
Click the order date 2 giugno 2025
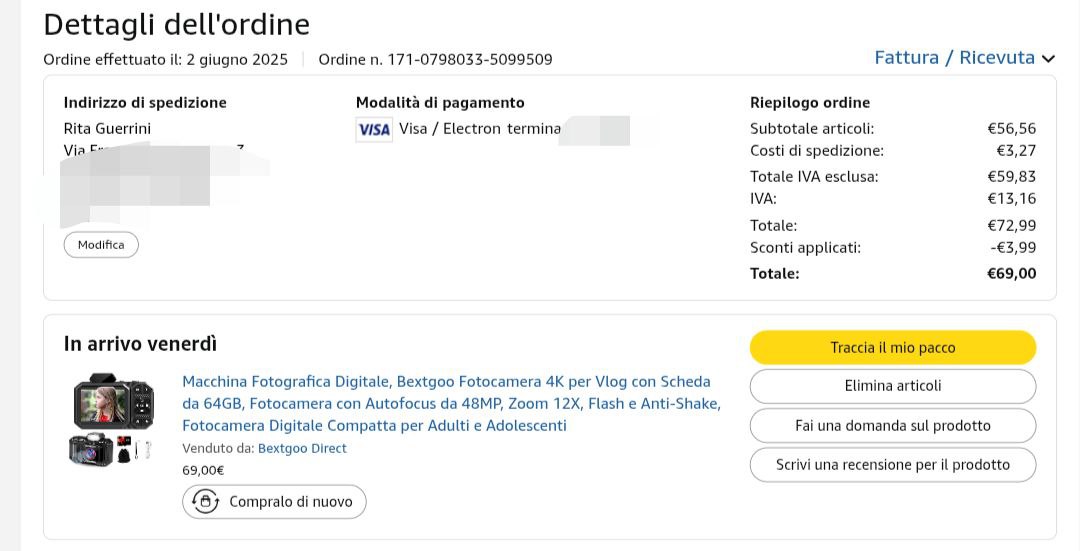237,59
